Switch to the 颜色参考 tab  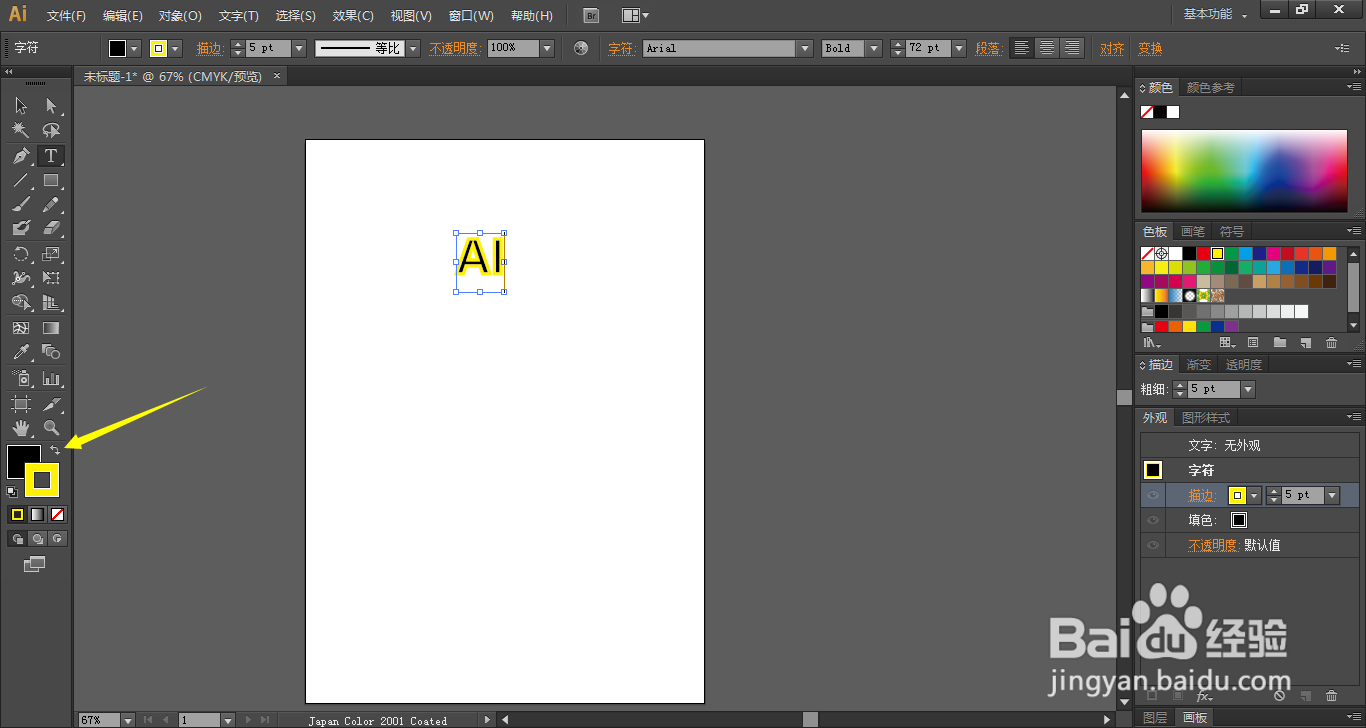click(1210, 88)
